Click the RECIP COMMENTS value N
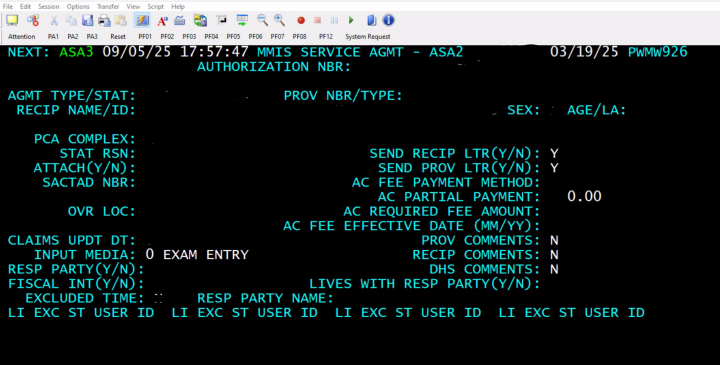This screenshot has height=365, width=720. tap(554, 255)
